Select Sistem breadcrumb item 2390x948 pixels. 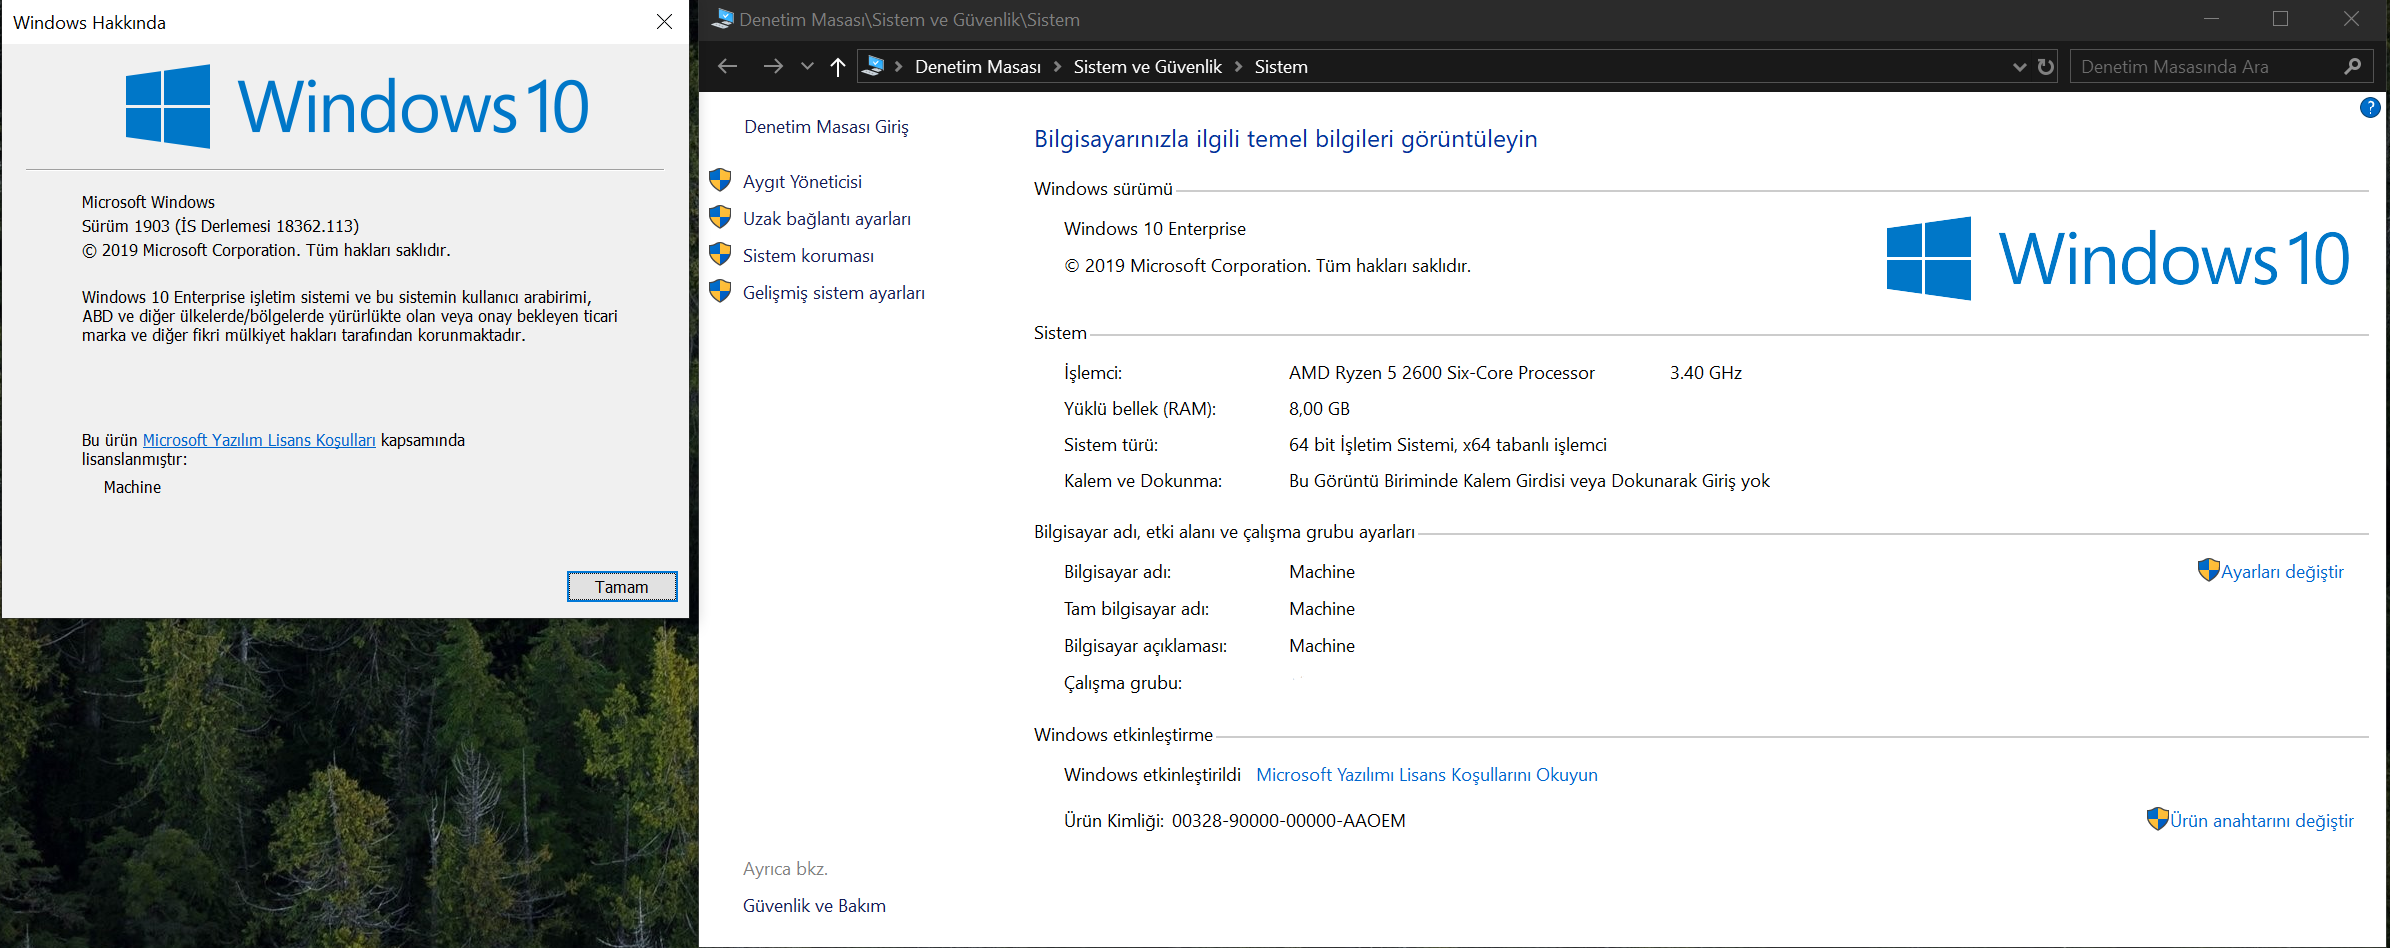click(1281, 67)
